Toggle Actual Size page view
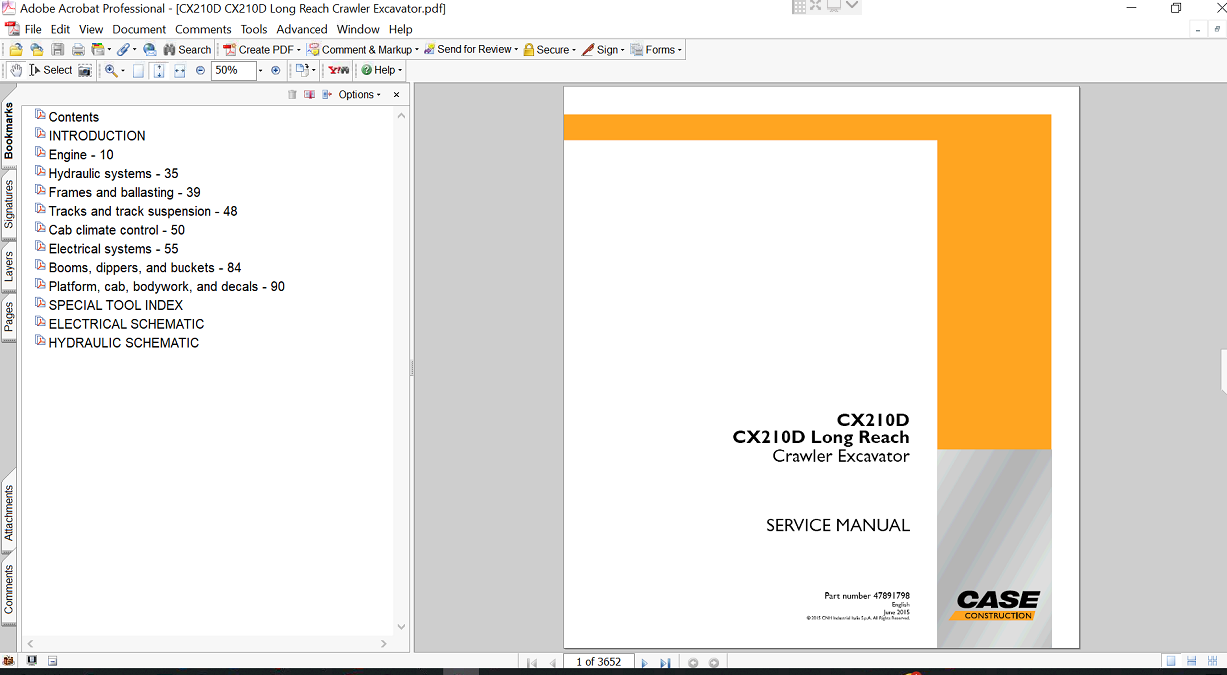The width and height of the screenshot is (1227, 675). click(x=139, y=70)
